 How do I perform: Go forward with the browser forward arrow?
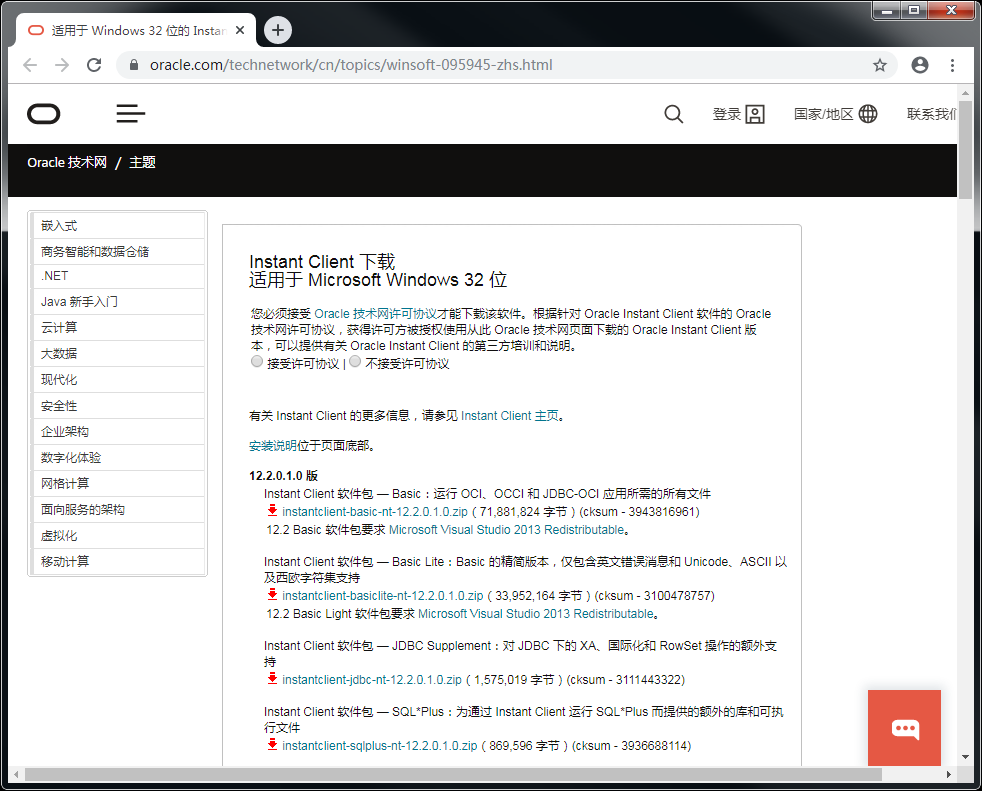(62, 65)
